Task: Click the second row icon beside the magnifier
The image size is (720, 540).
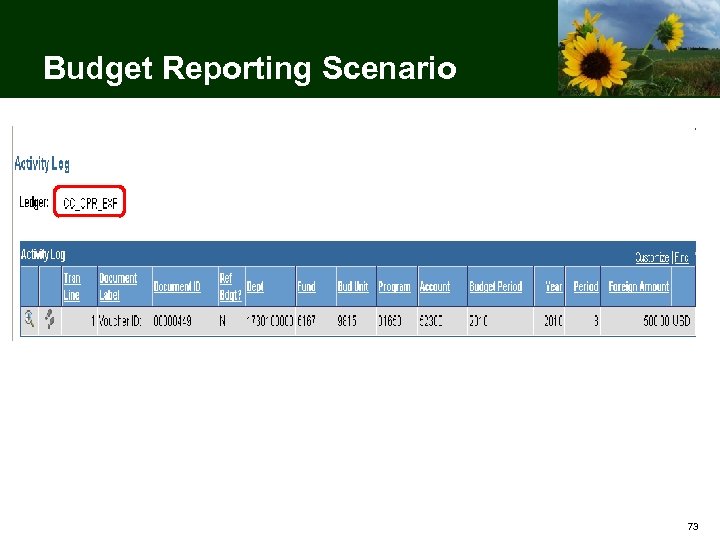Action: coord(50,319)
